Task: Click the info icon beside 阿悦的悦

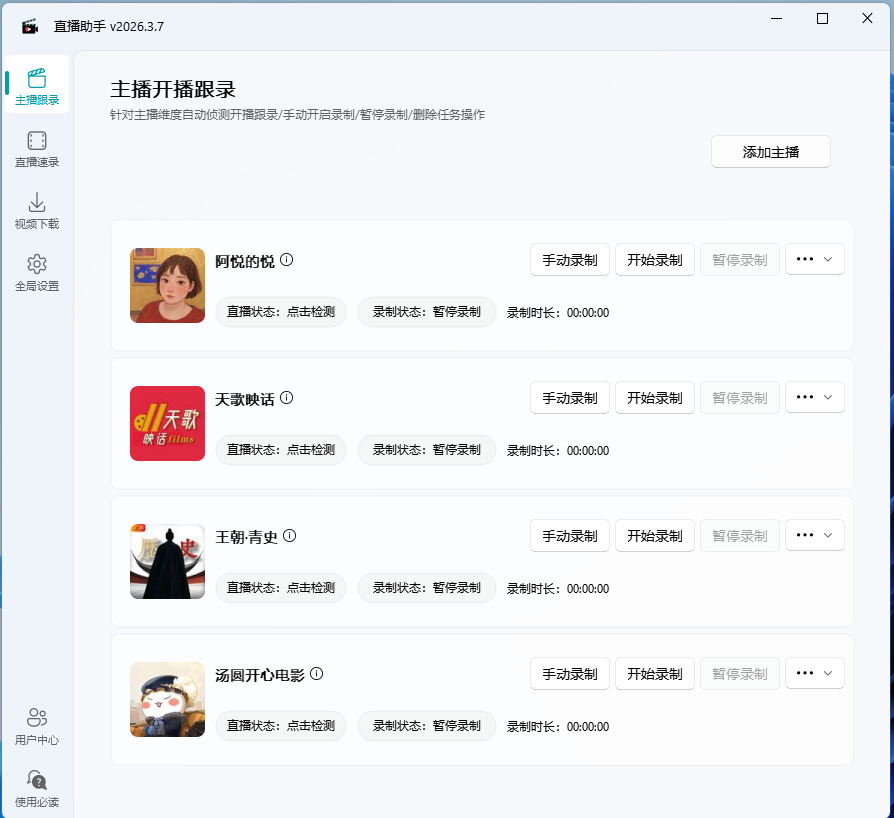Action: (x=287, y=259)
